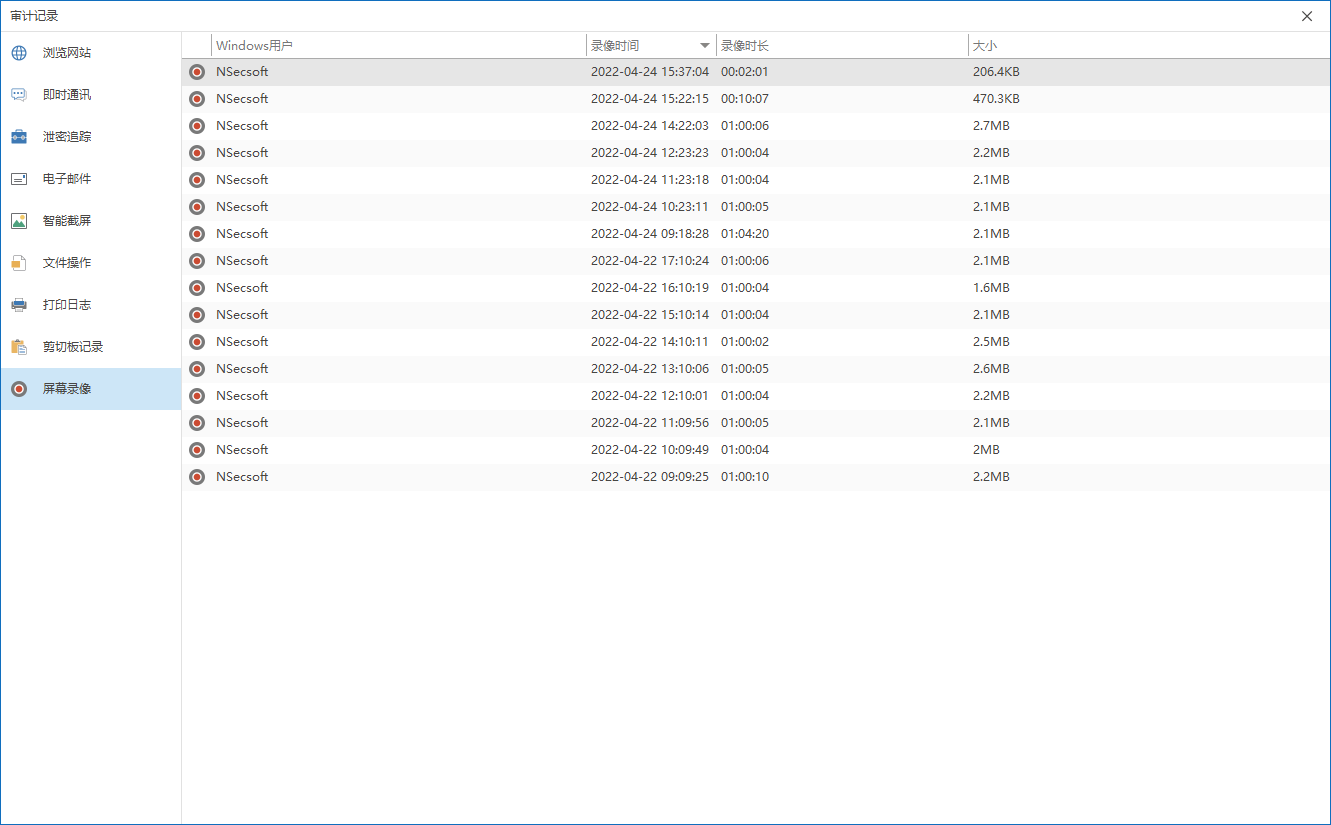Click record icon of 2022-04-24 15:22:15 row

tap(197, 99)
